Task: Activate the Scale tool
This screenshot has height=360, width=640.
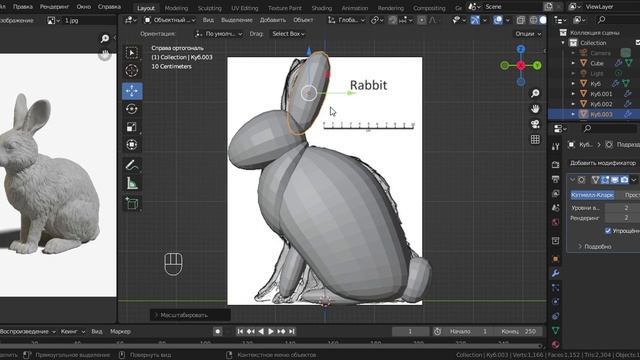Action: pyautogui.click(x=132, y=127)
